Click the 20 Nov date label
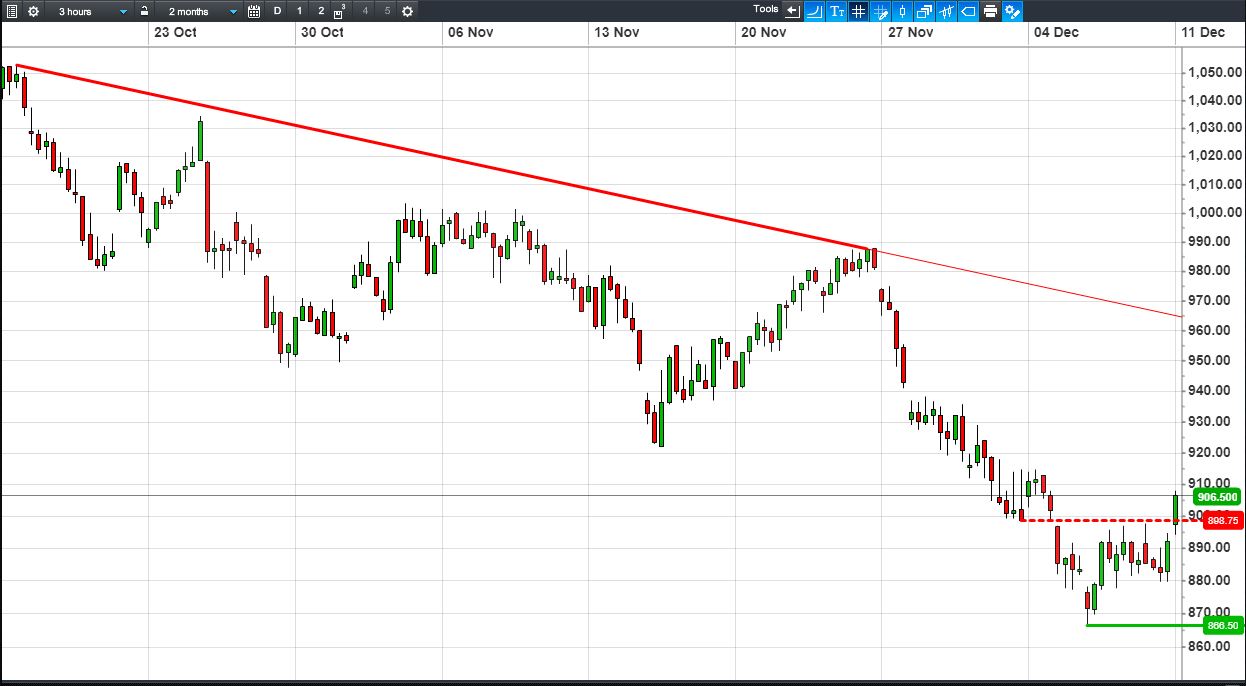 click(x=764, y=32)
